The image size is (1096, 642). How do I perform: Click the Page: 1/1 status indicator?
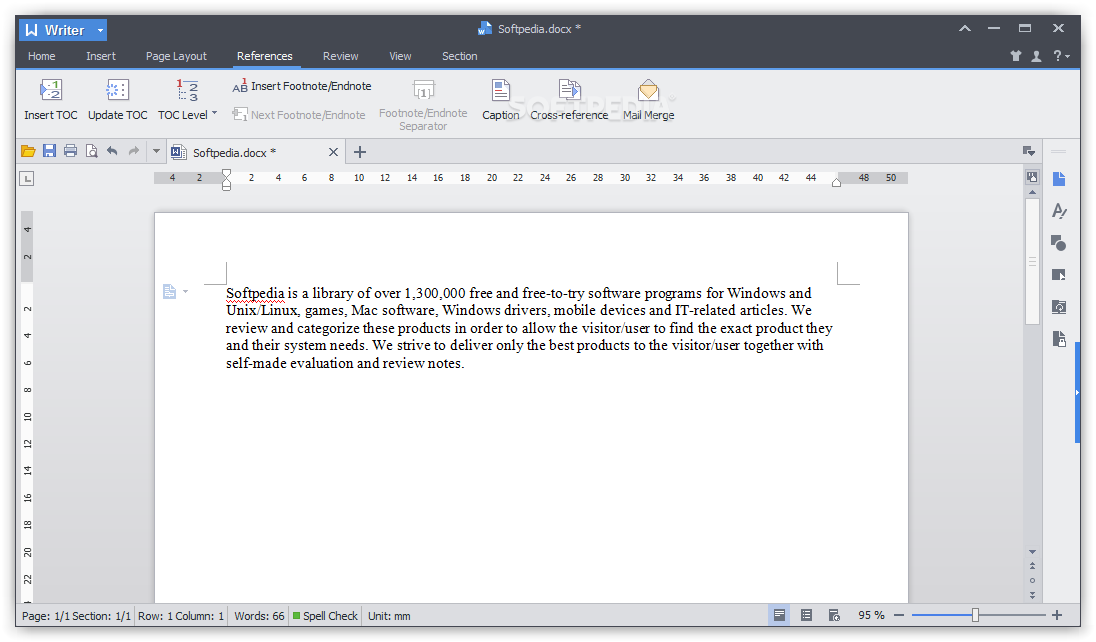(46, 616)
